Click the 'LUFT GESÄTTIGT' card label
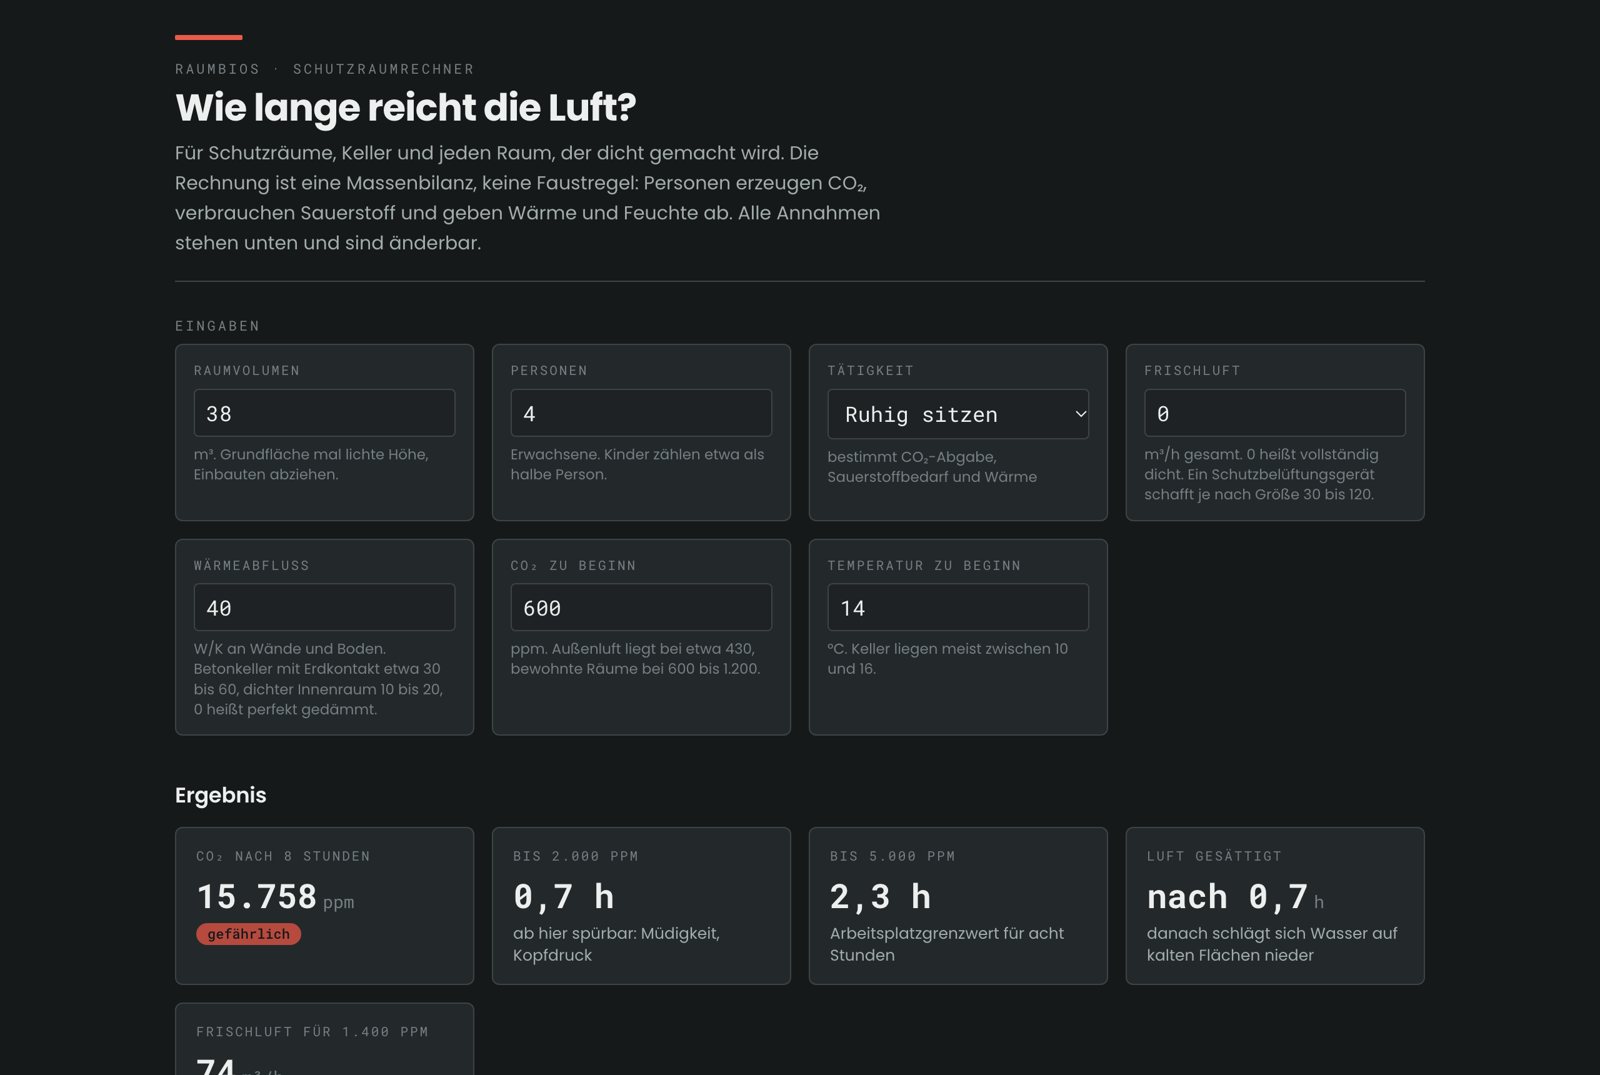This screenshot has height=1075, width=1600. [1214, 856]
